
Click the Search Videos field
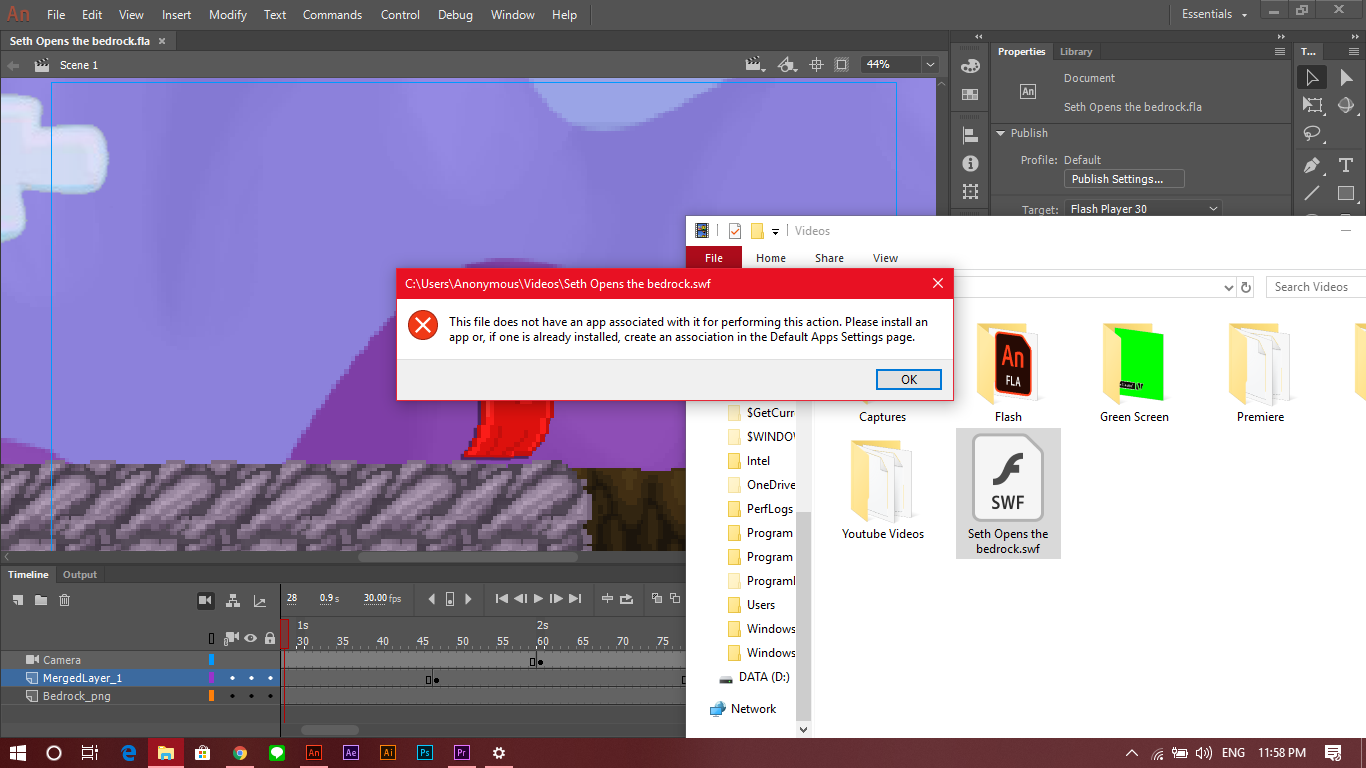(1316, 287)
